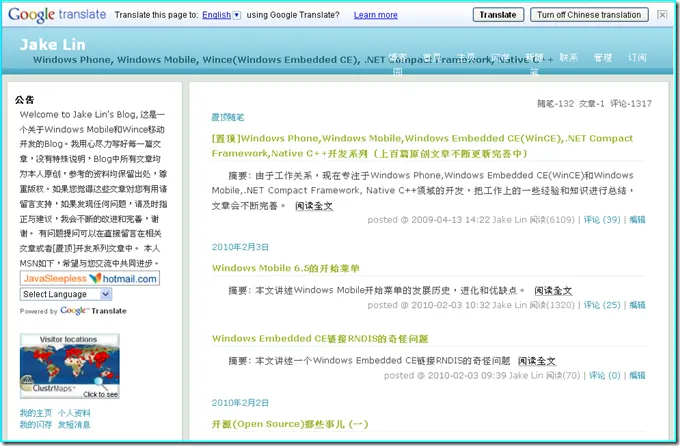Viewport: 680px width, 446px height.
Task: Click 阅读全文 for the RNDIS post
Action: click(537, 361)
